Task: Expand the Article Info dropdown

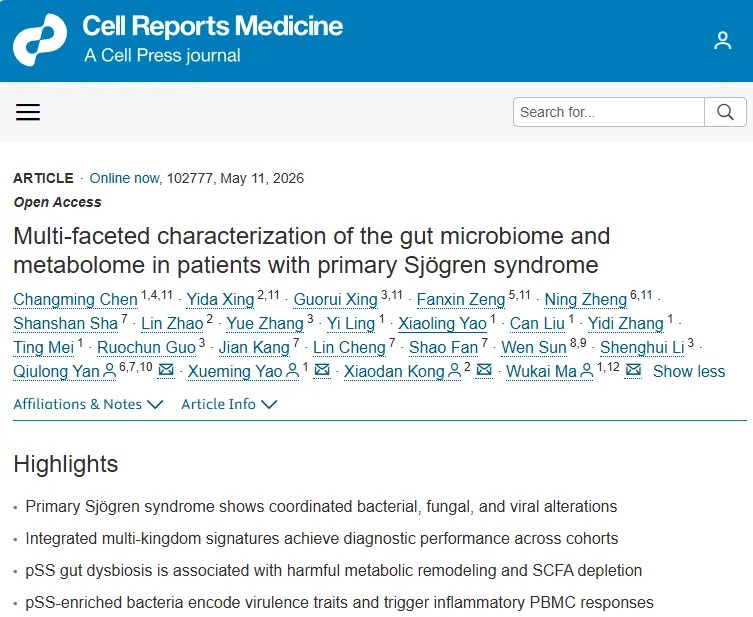Action: [229, 404]
